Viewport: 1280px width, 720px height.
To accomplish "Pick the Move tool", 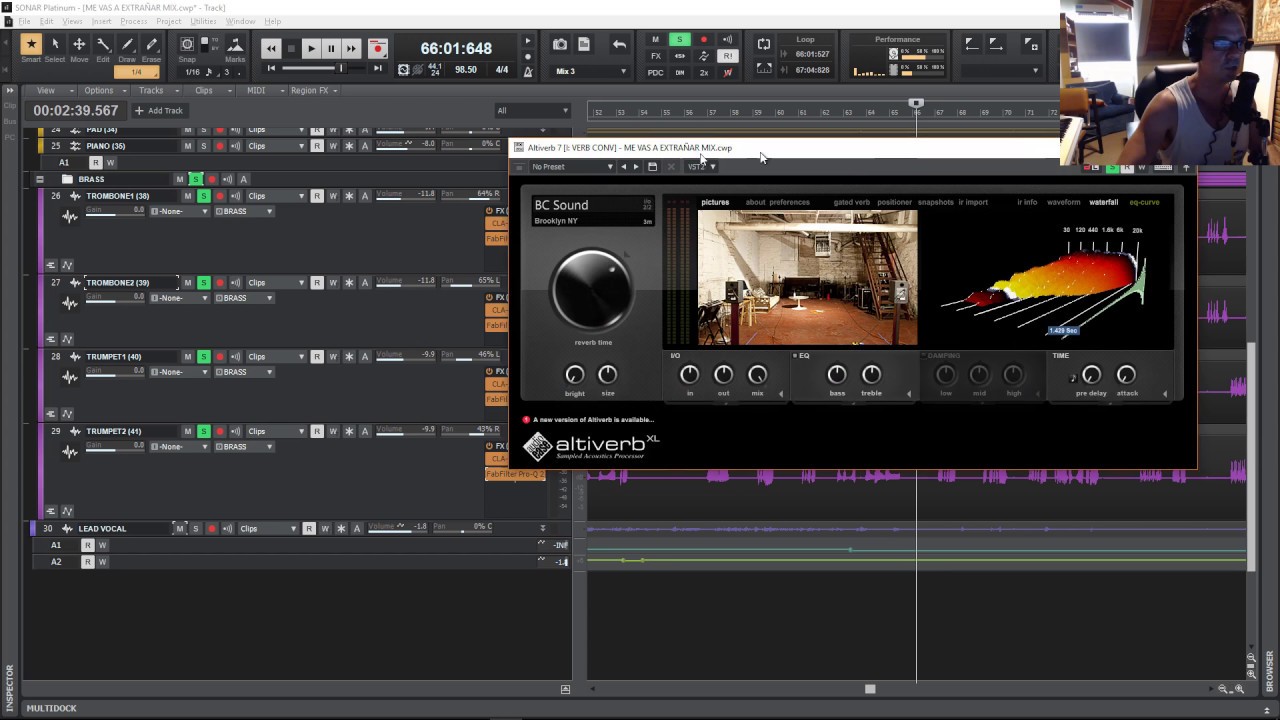I will click(x=79, y=44).
